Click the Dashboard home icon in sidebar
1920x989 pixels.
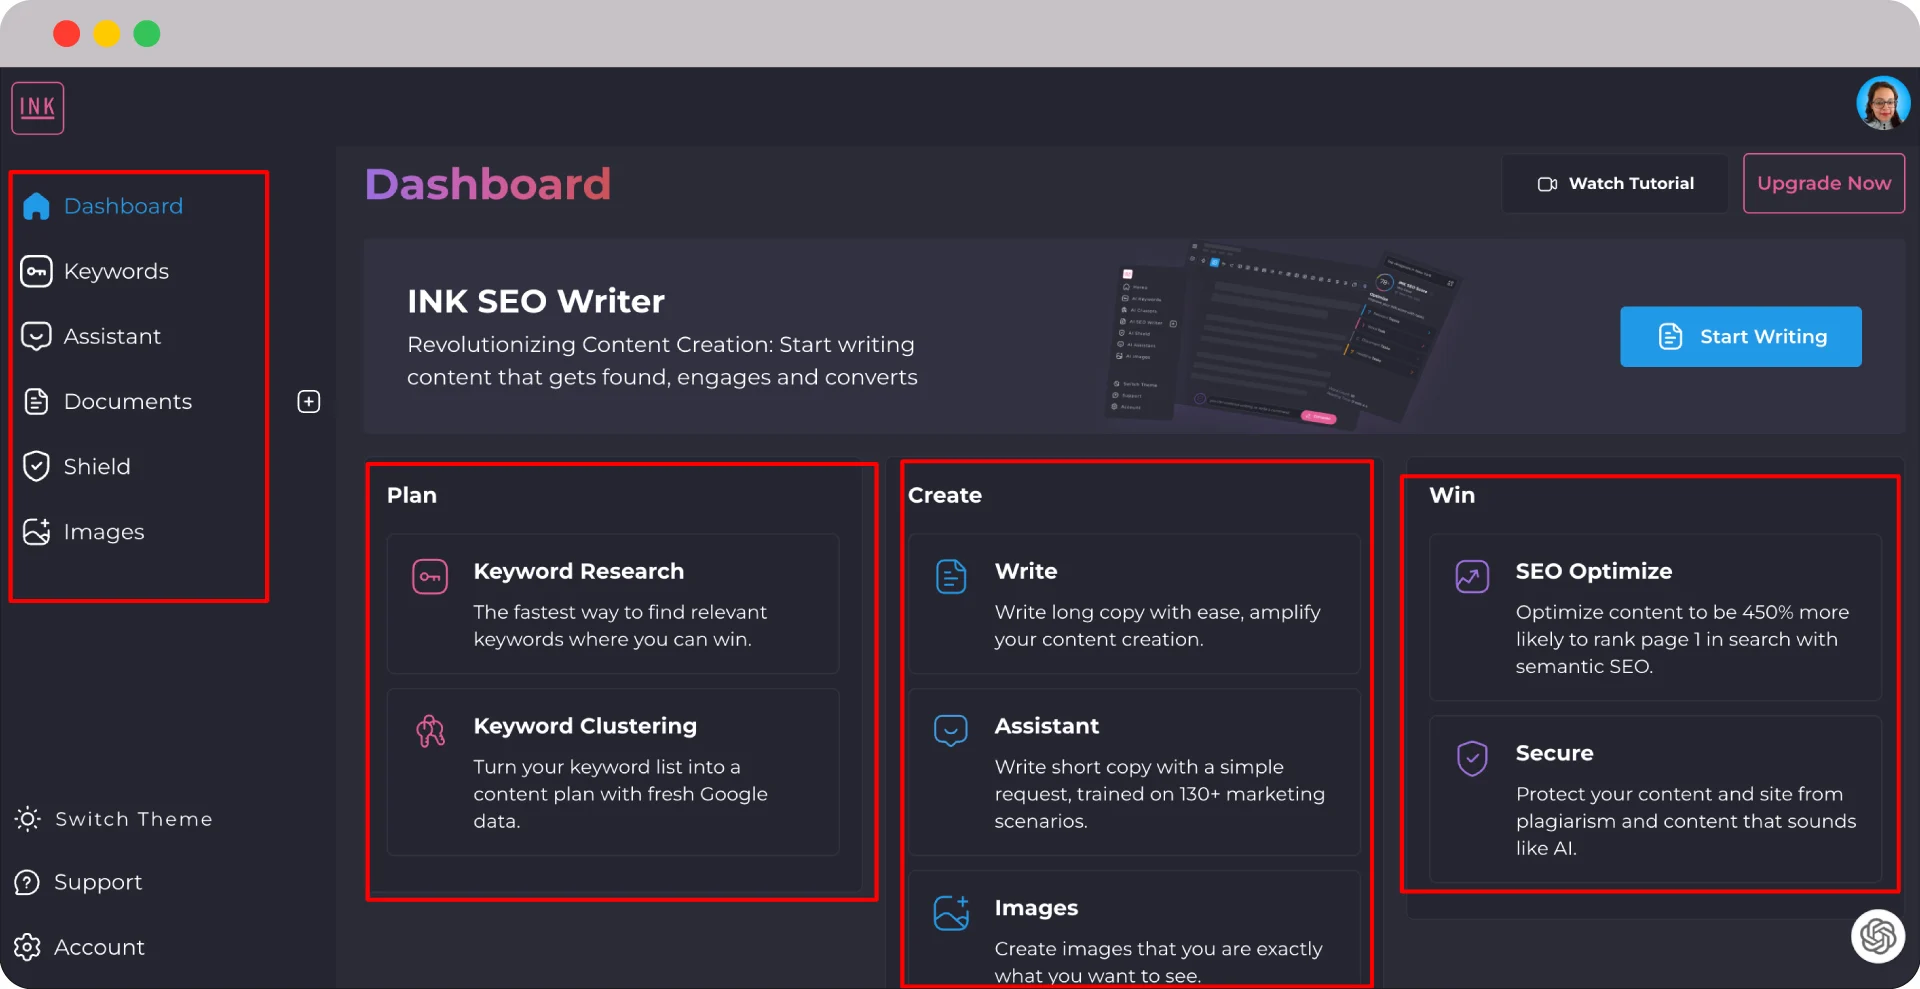tap(36, 206)
